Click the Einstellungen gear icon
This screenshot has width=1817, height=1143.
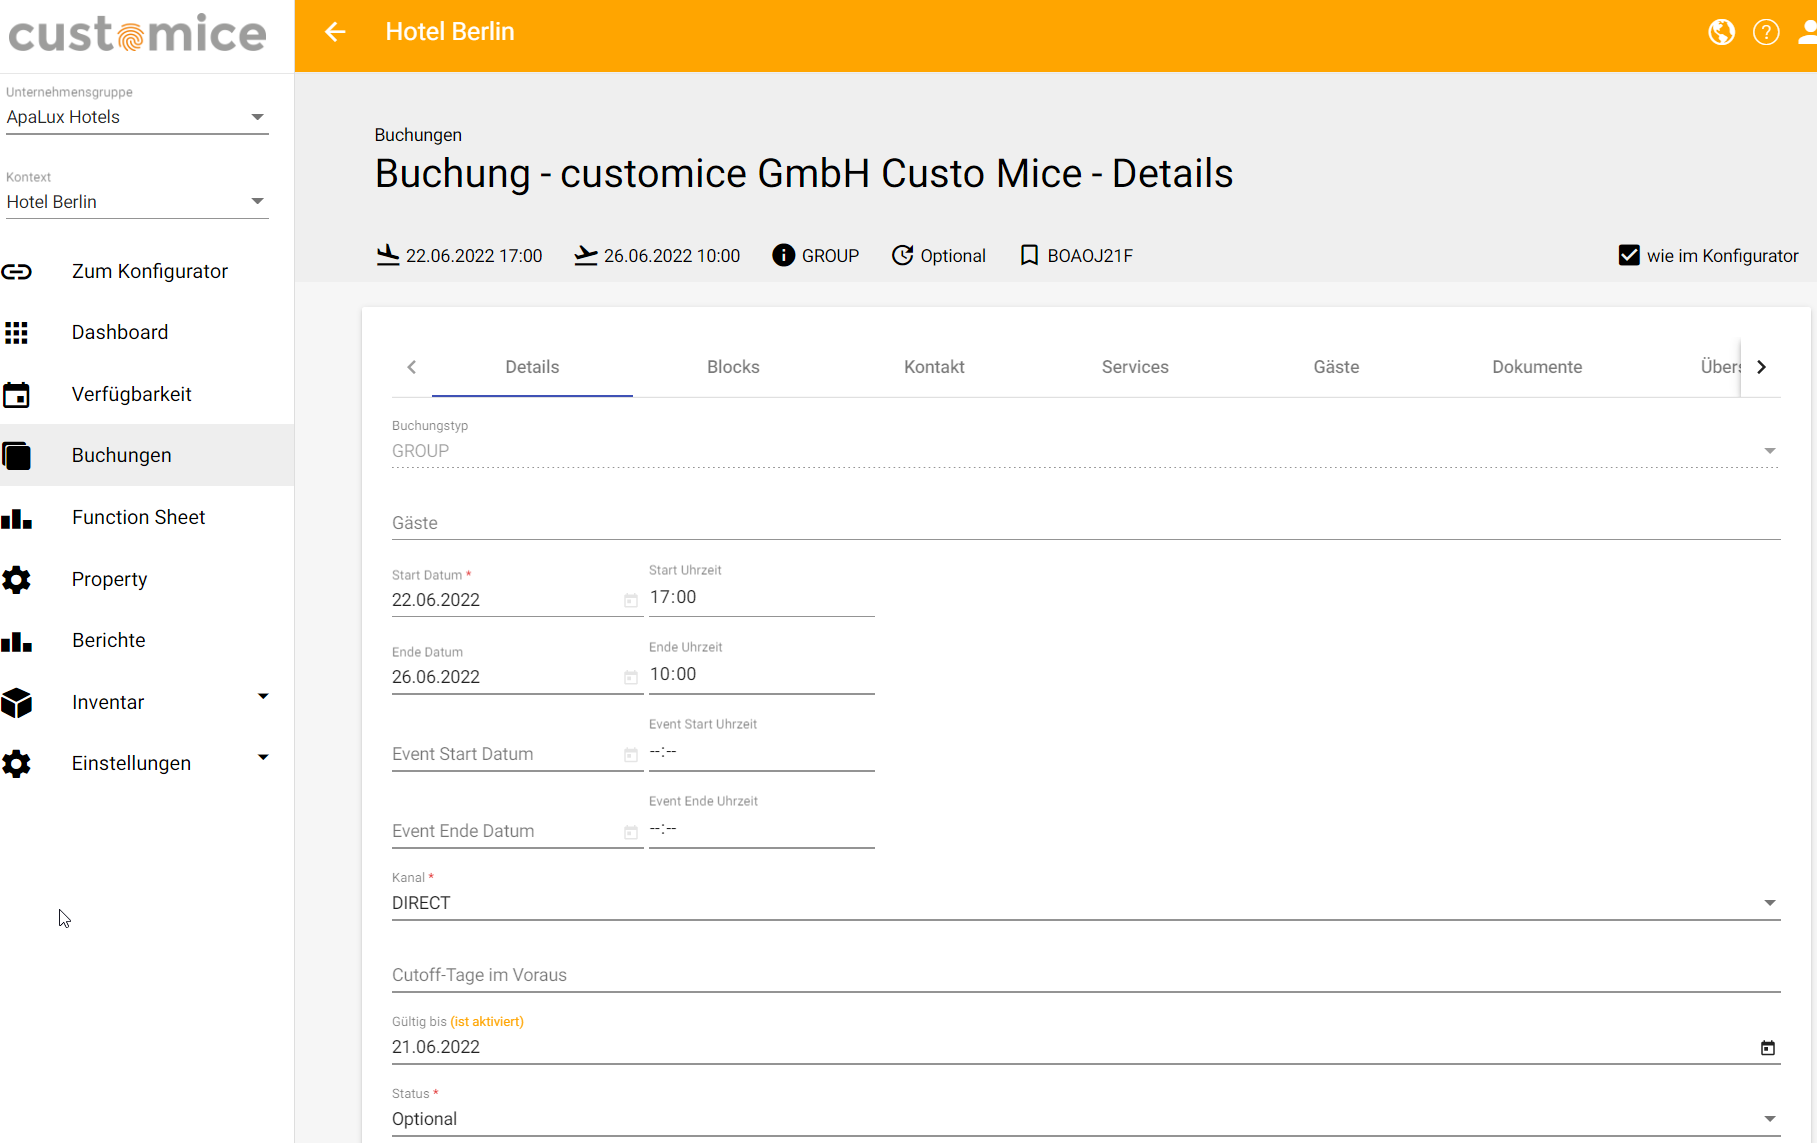coord(17,764)
